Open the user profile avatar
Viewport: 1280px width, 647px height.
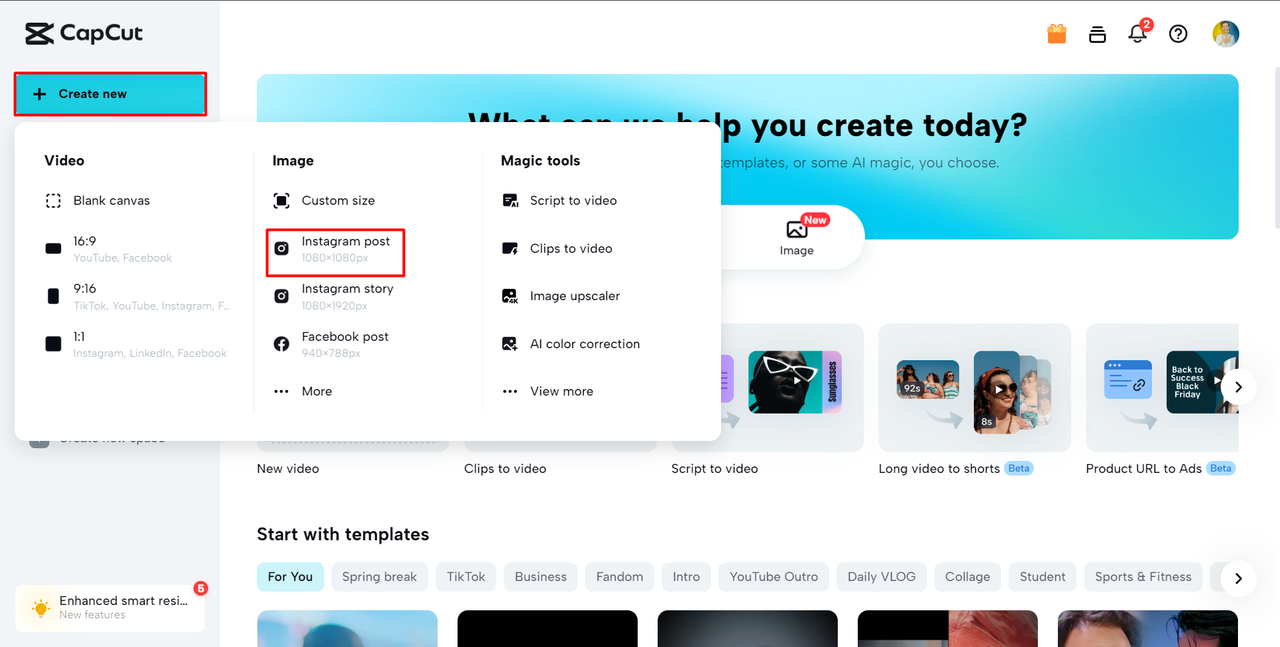pos(1226,34)
